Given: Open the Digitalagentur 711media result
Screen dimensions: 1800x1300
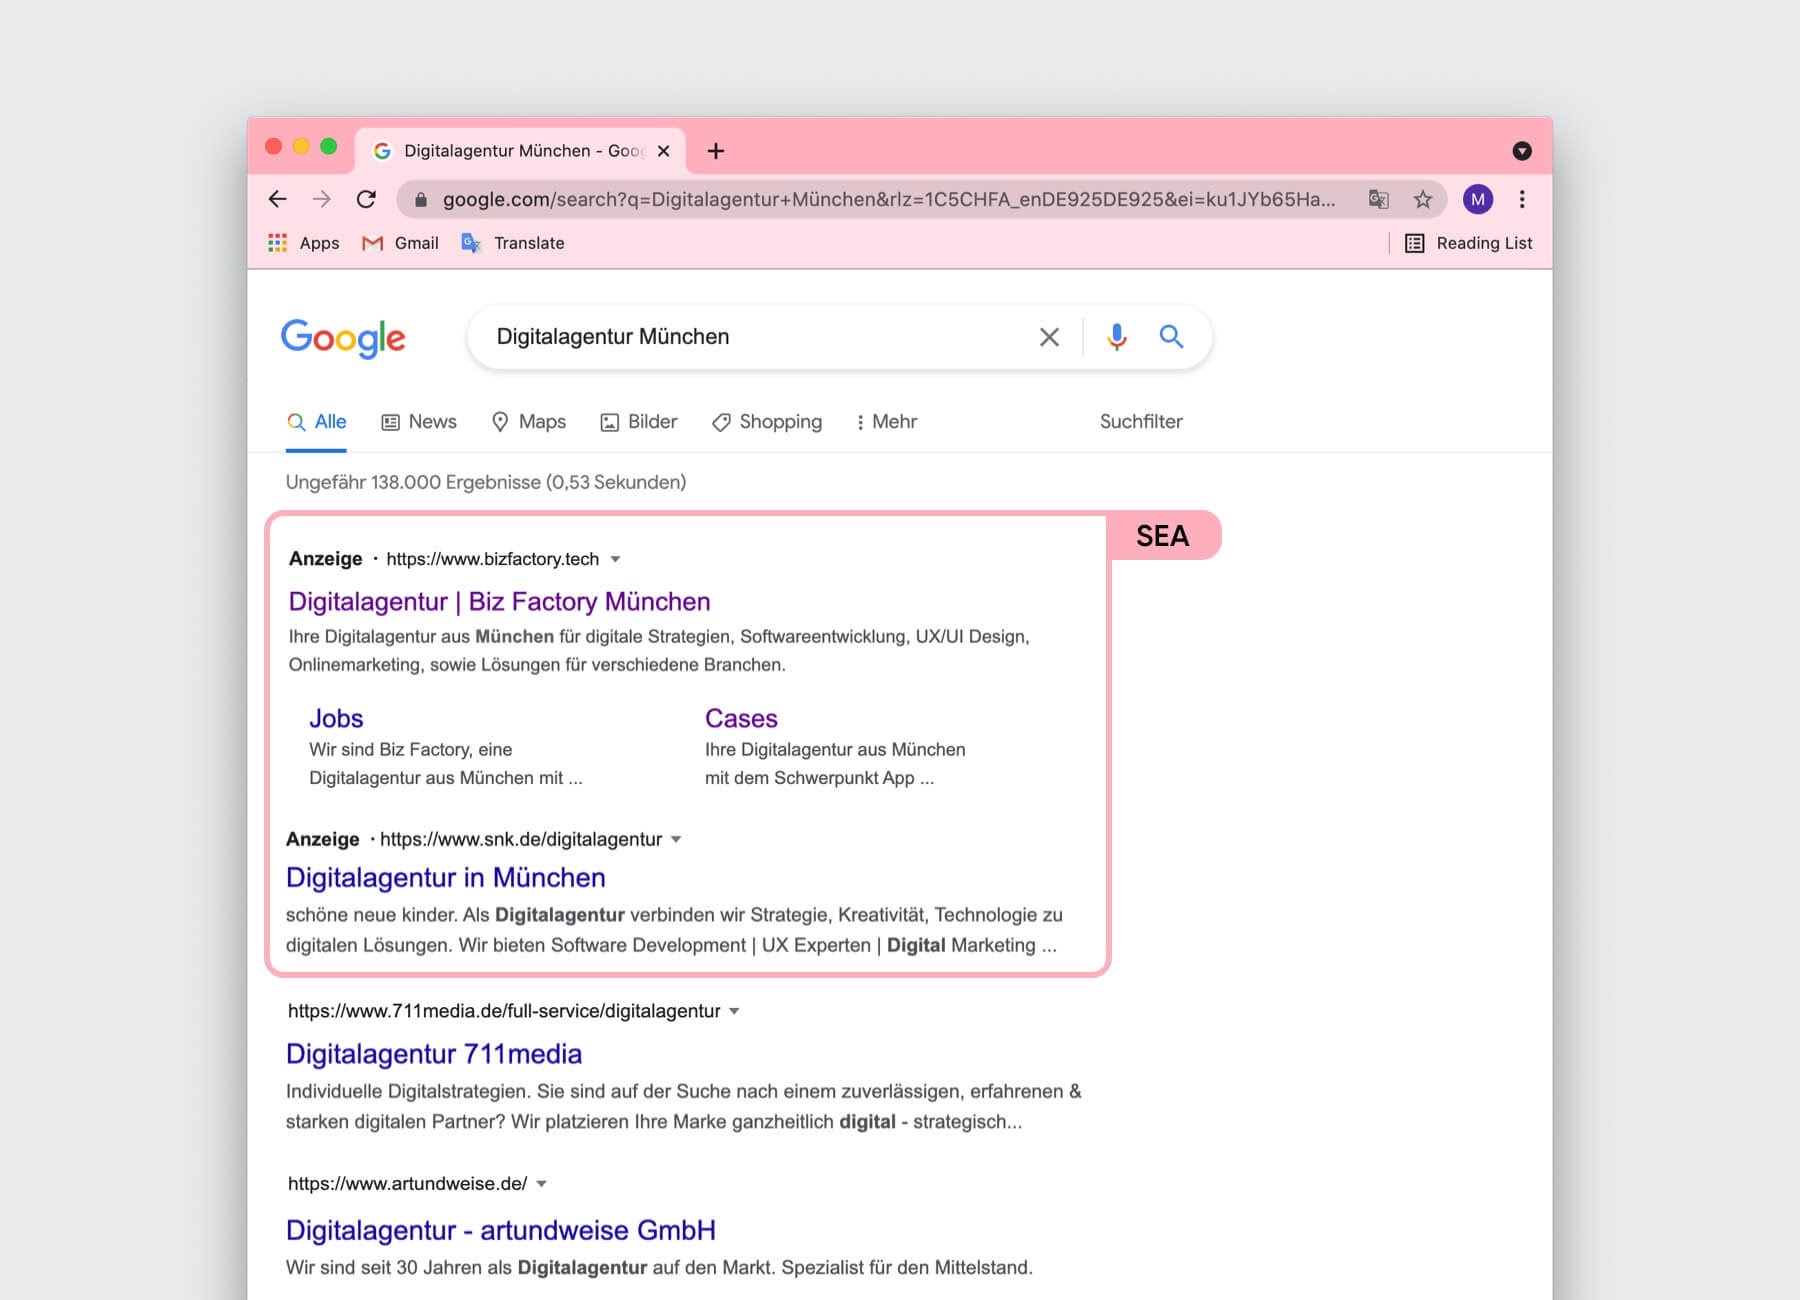Looking at the screenshot, I should point(434,1054).
